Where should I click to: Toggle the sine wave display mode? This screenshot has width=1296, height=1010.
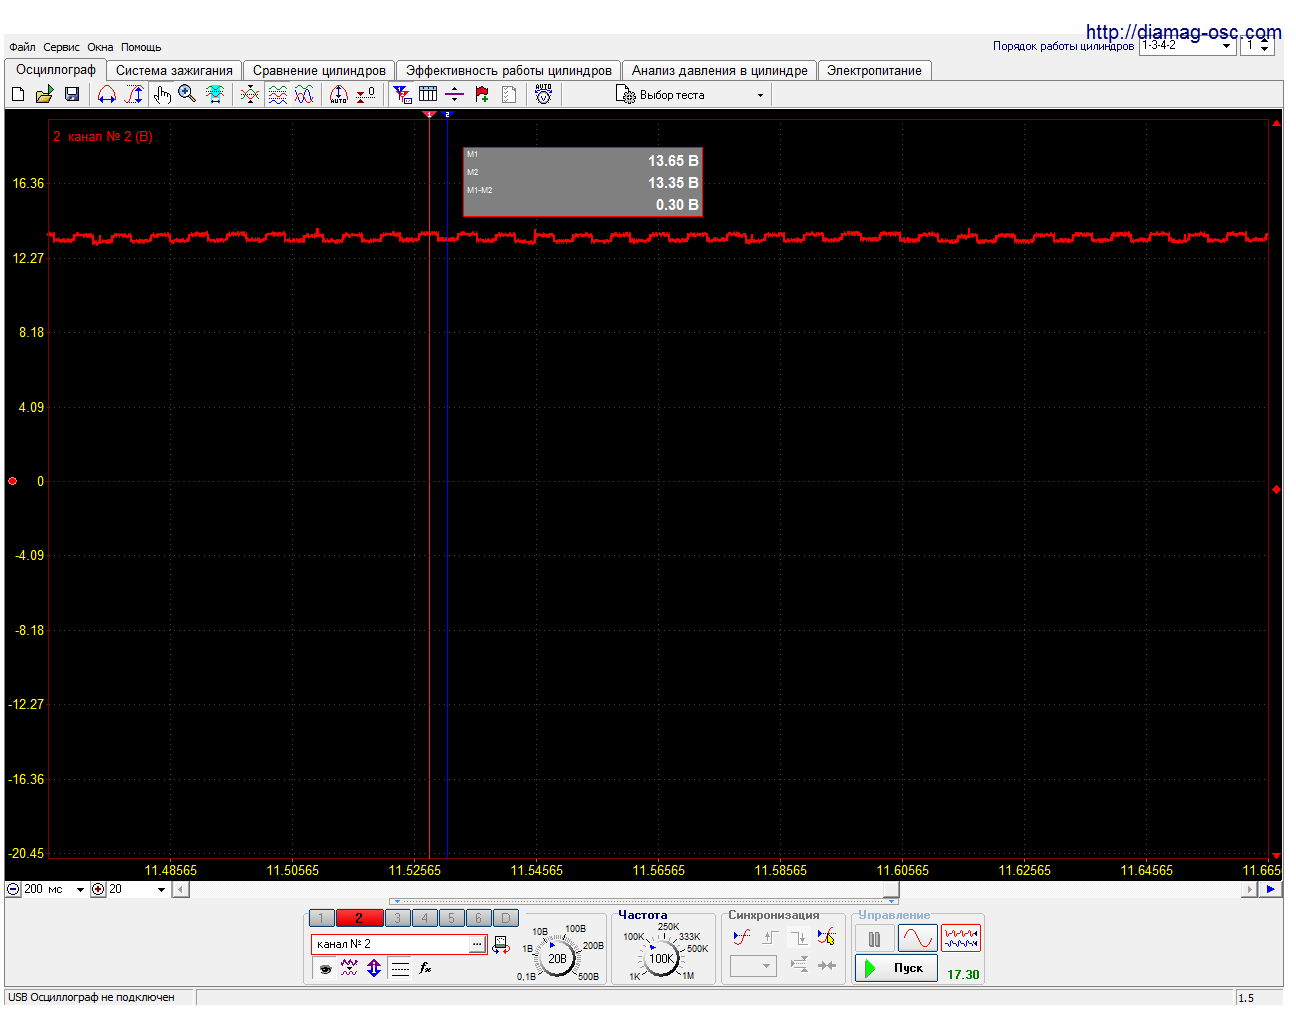coord(917,938)
